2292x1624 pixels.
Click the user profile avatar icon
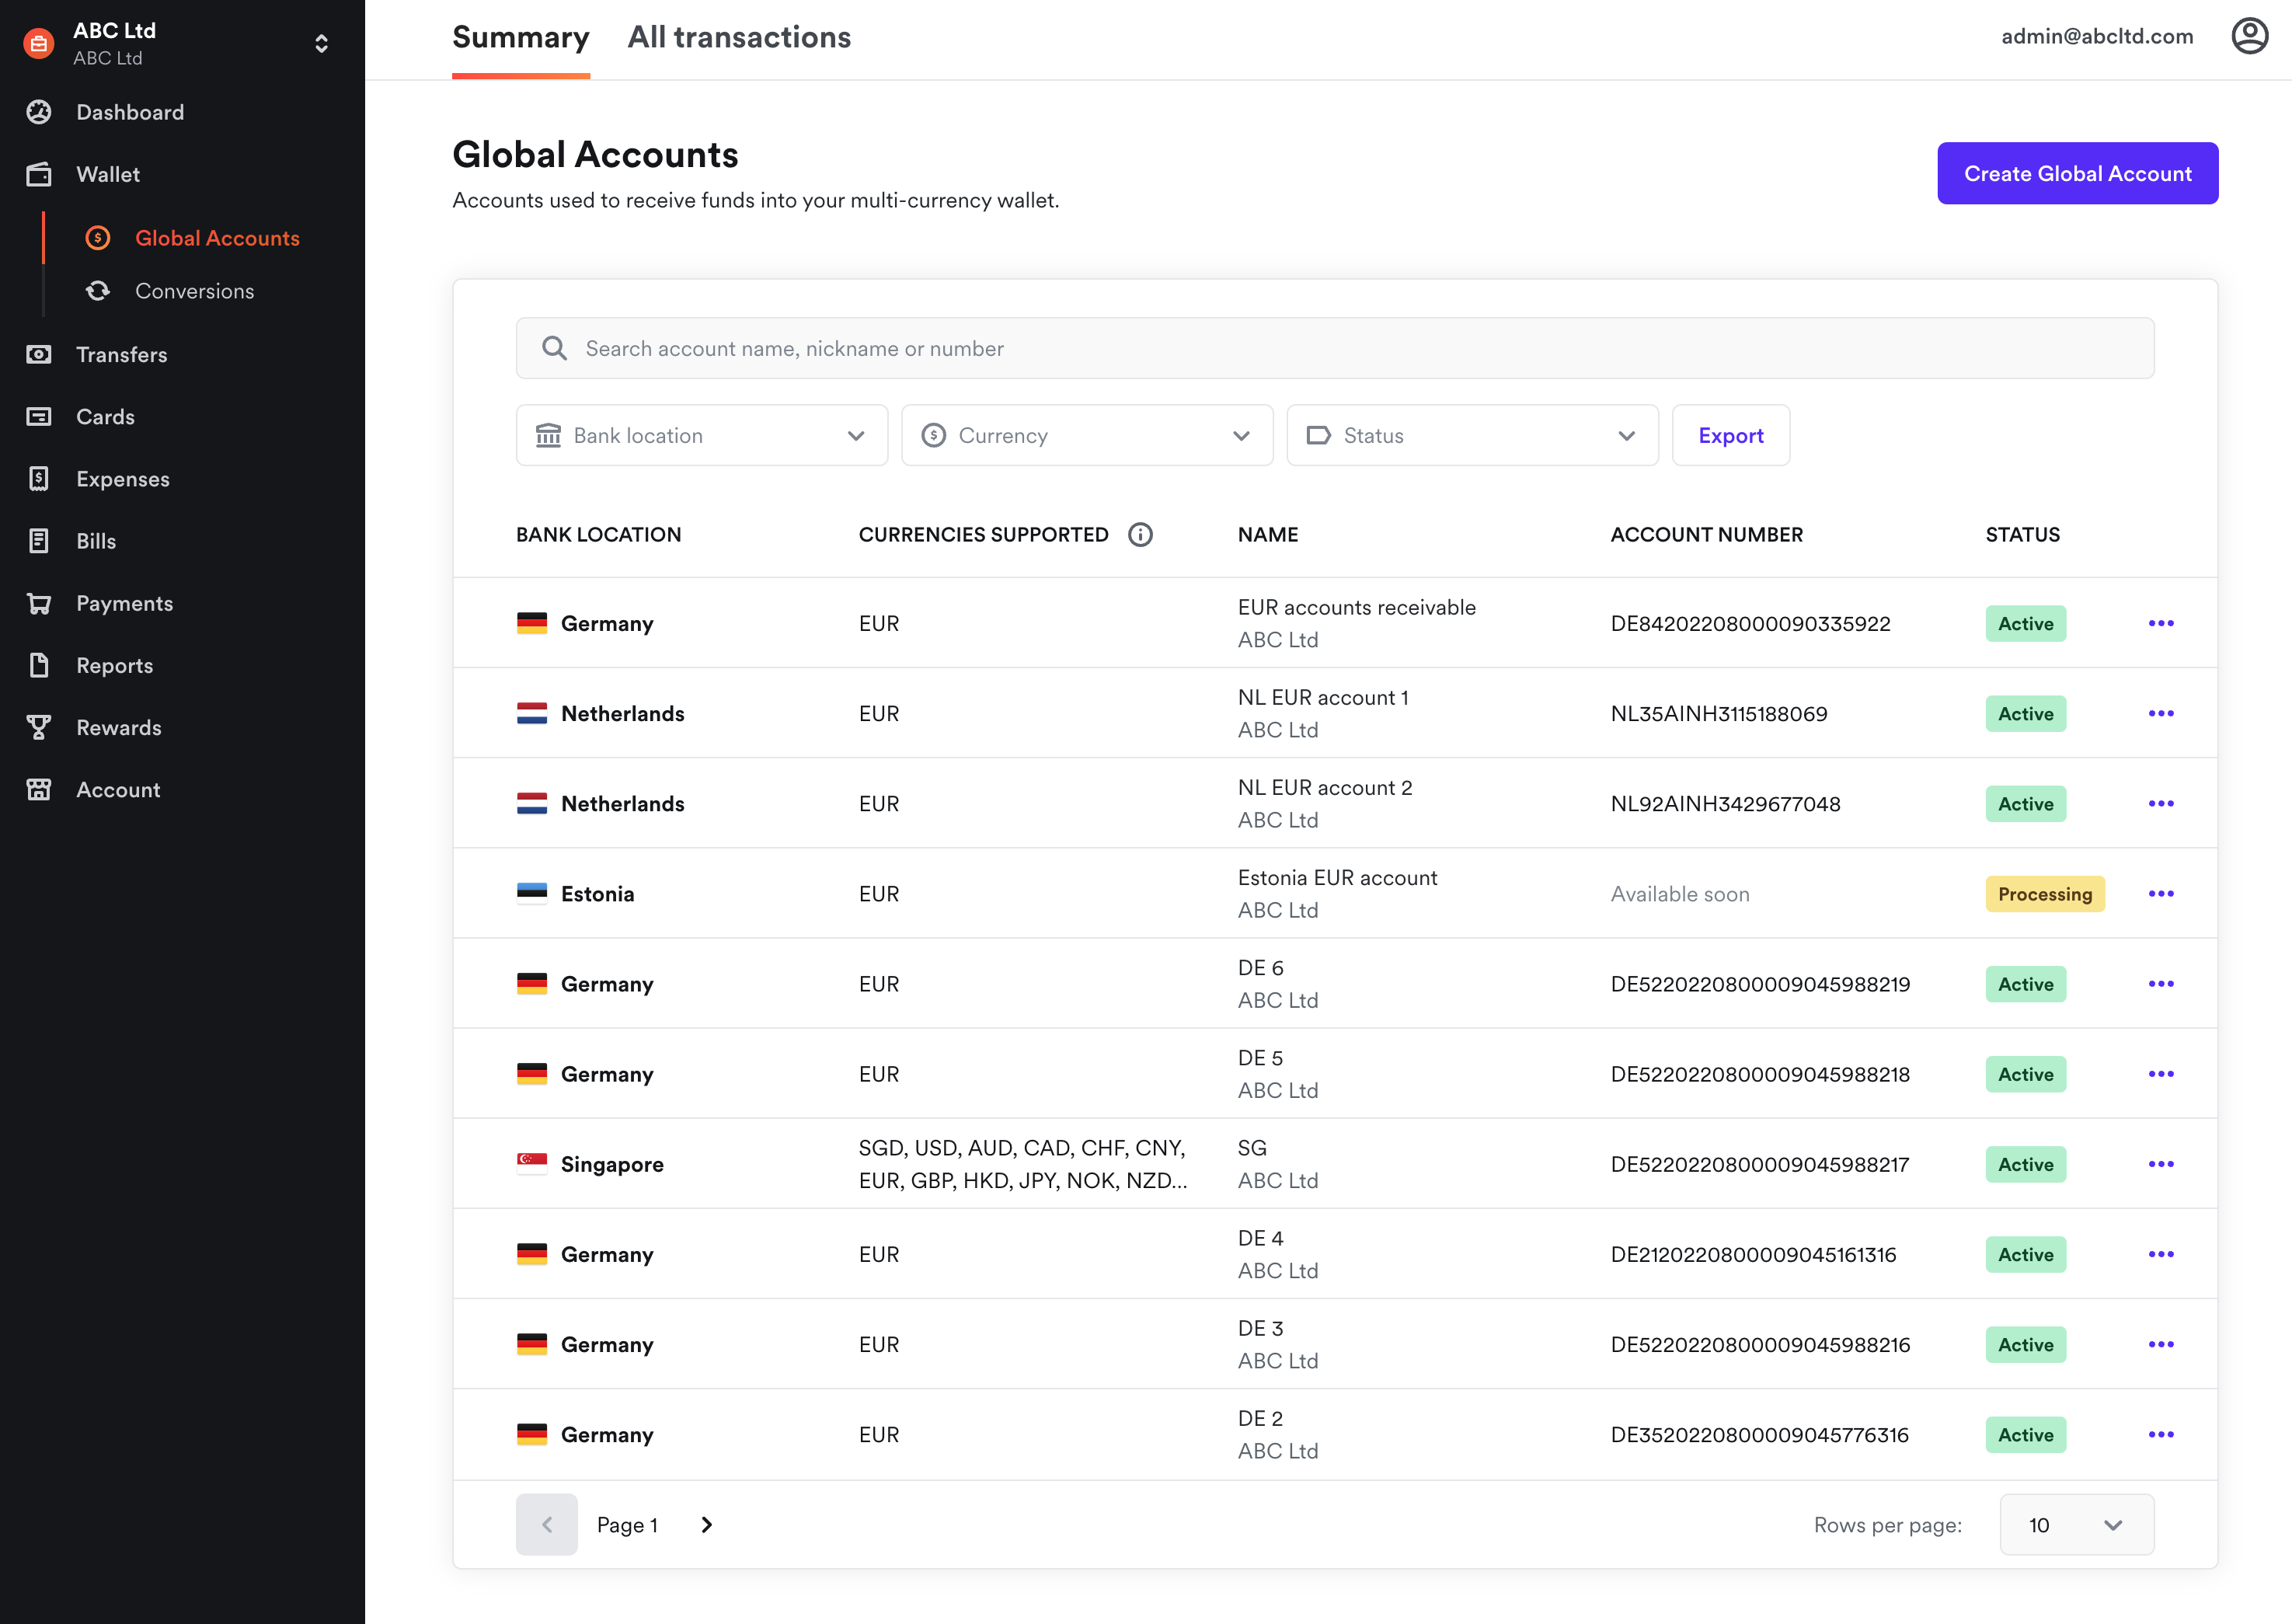pyautogui.click(x=2249, y=37)
